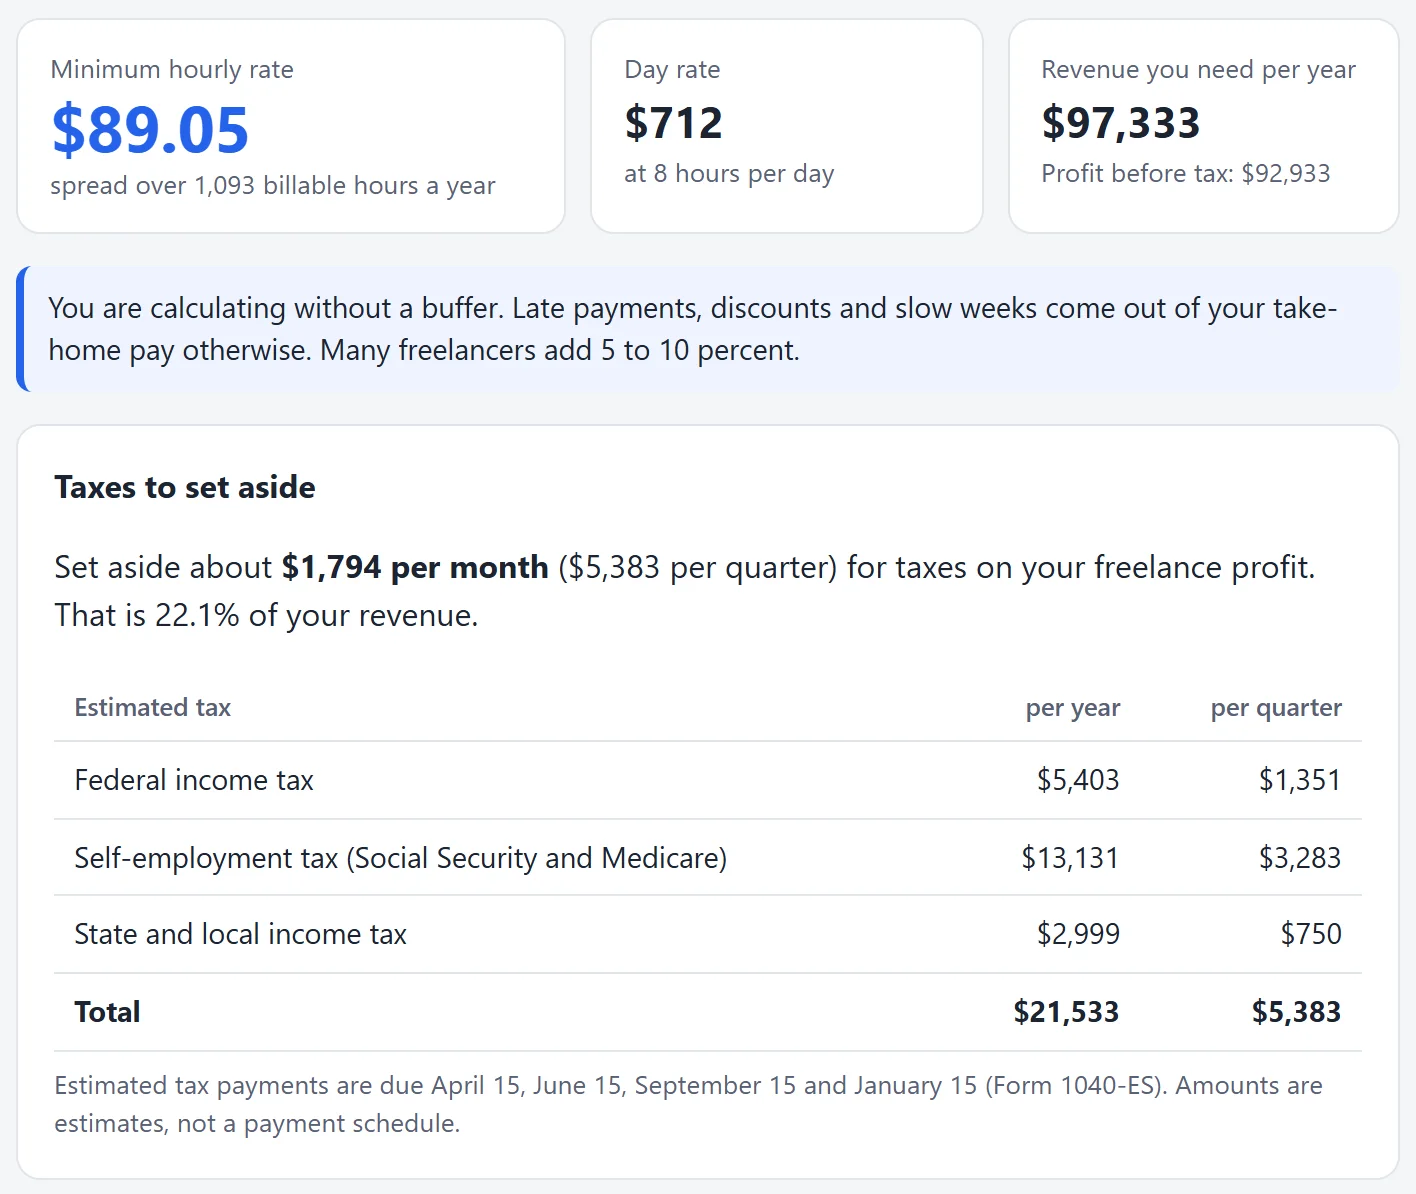
Task: Click the 'per quarter' column header
Action: pyautogui.click(x=1276, y=708)
